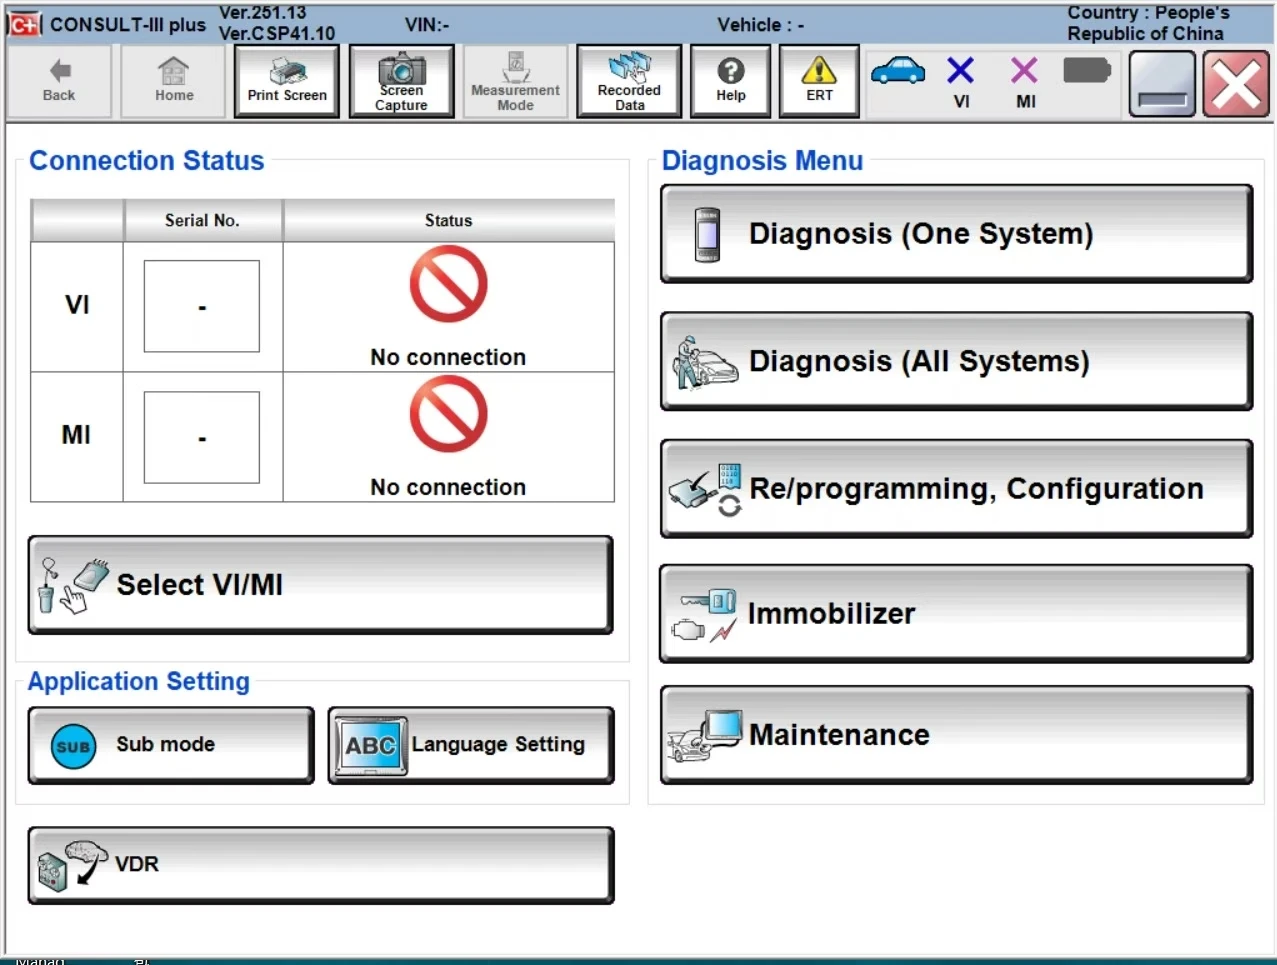
Task: Click the 'Ver.CSP41.10' version text
Action: click(x=277, y=34)
